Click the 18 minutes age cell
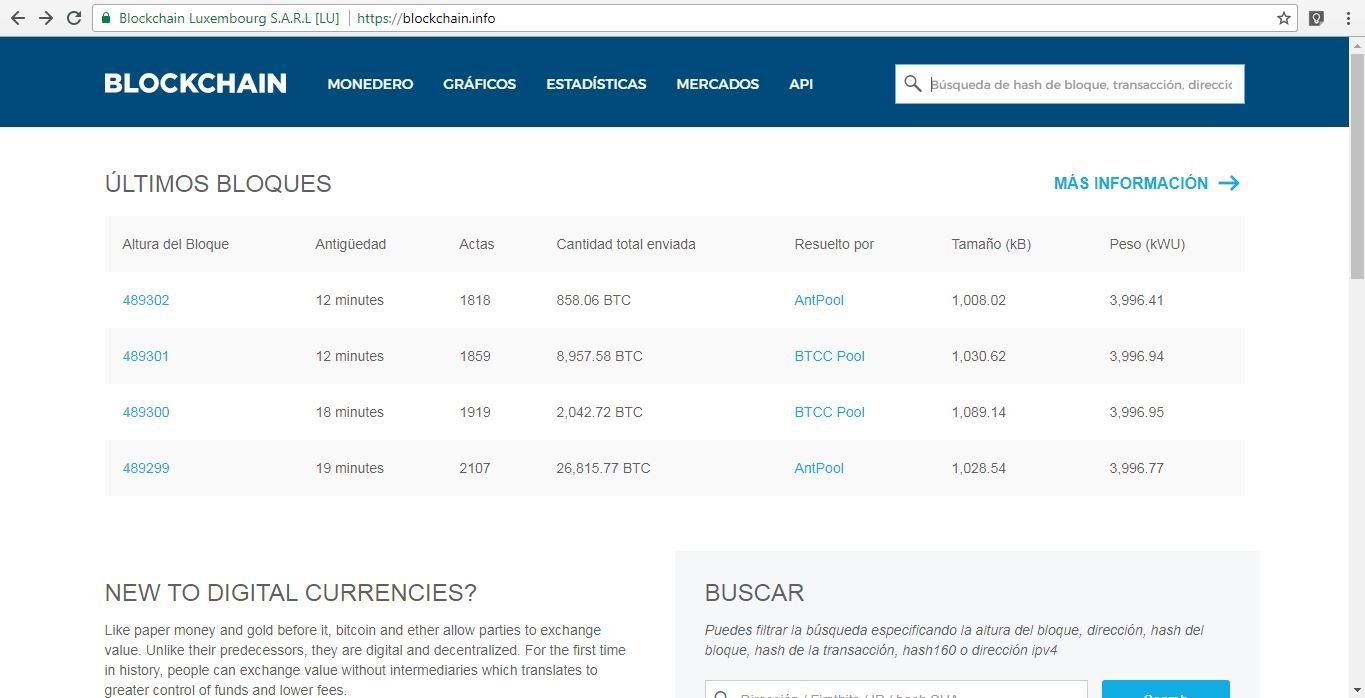The width and height of the screenshot is (1365, 698). click(x=350, y=412)
